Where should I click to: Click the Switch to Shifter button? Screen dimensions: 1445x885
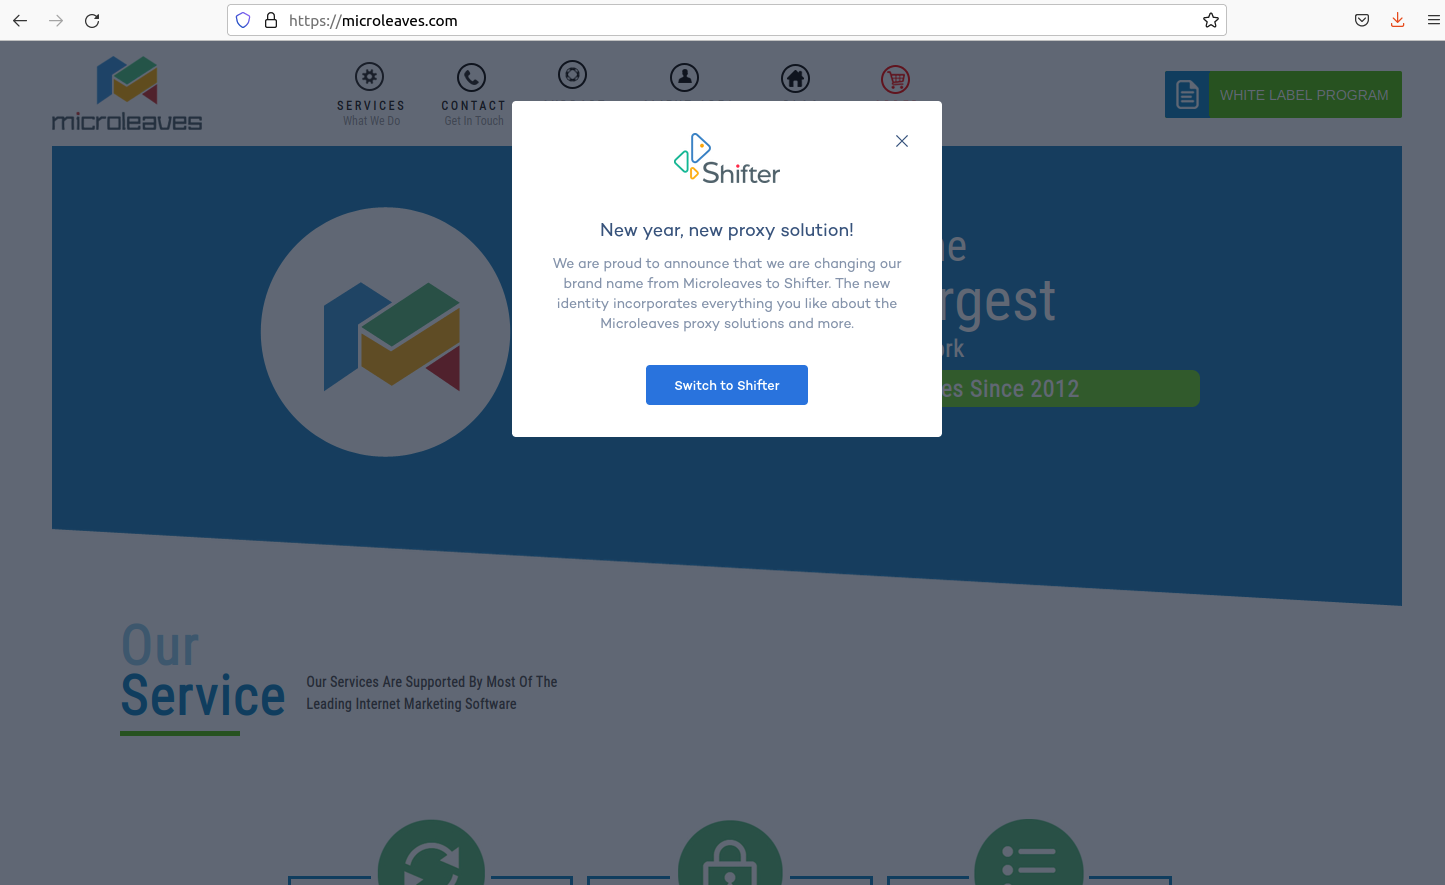(727, 385)
